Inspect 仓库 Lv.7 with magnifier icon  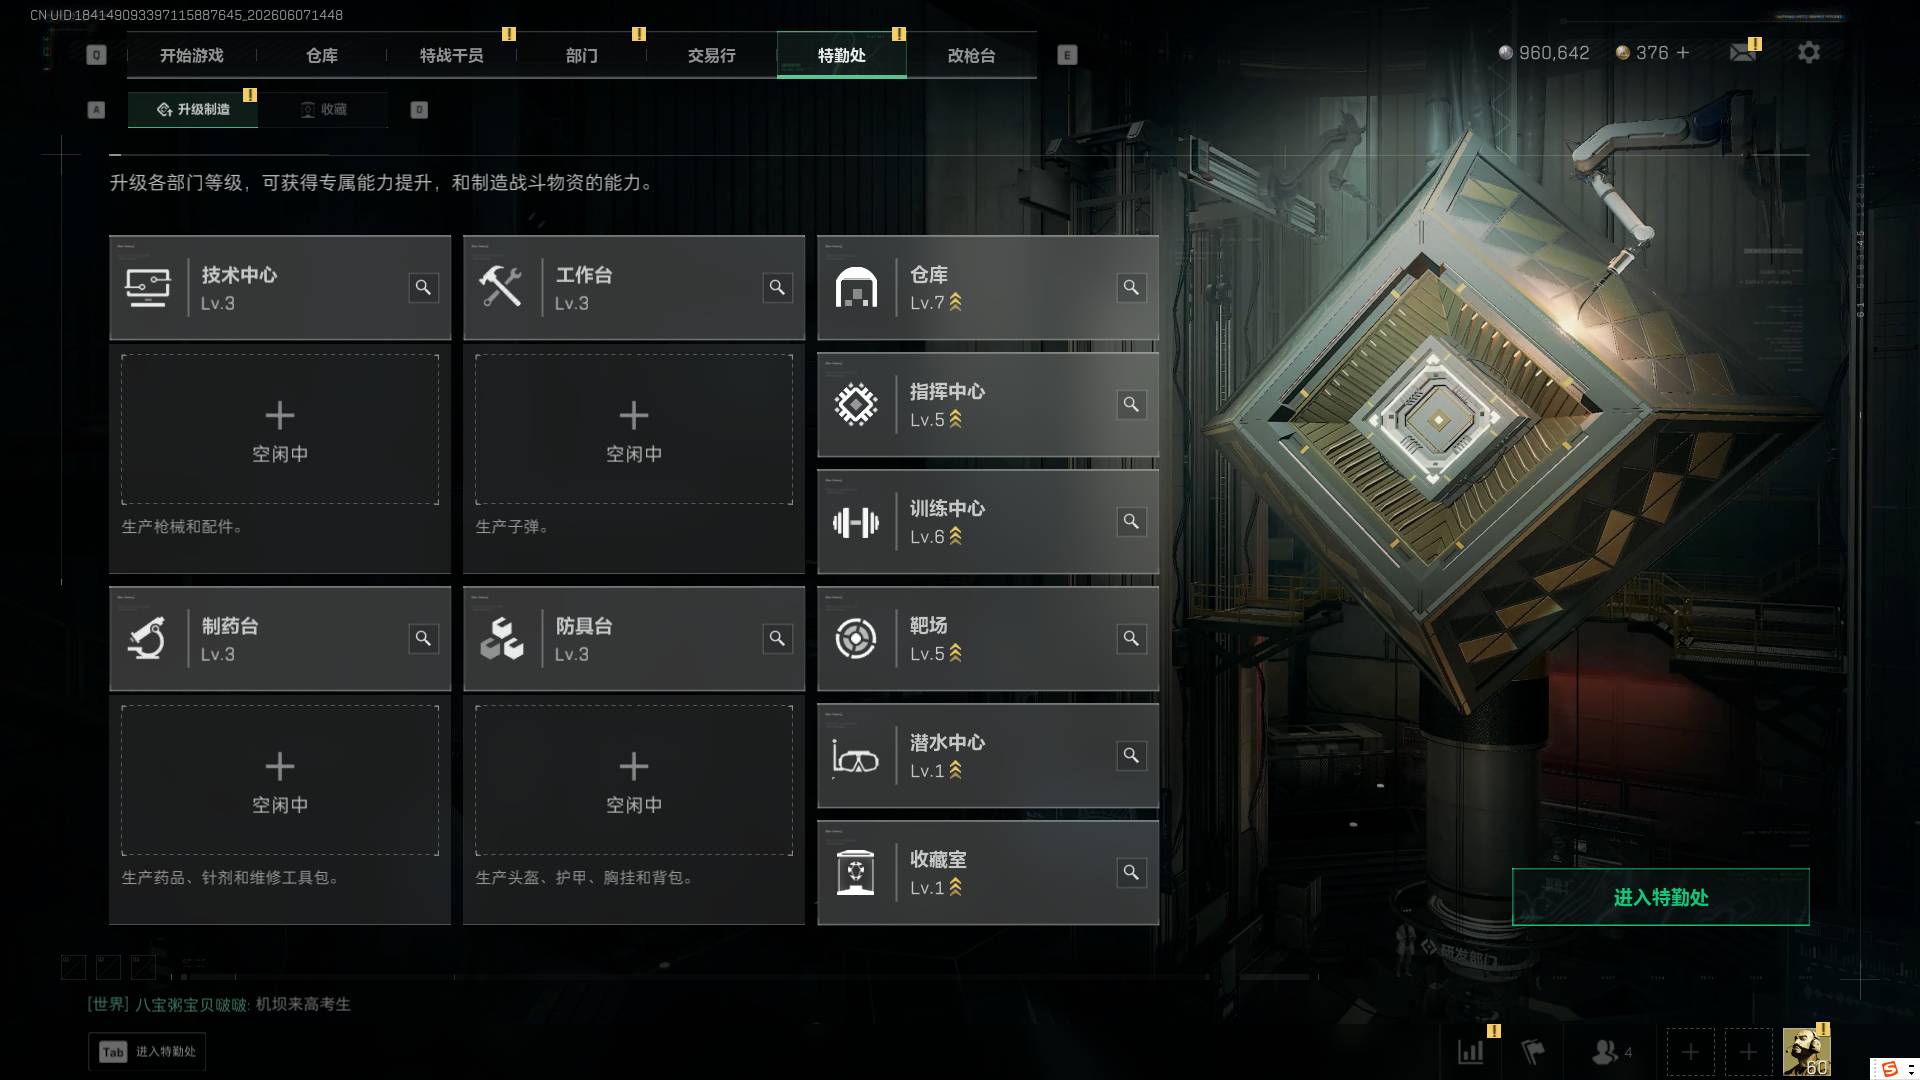point(1131,288)
